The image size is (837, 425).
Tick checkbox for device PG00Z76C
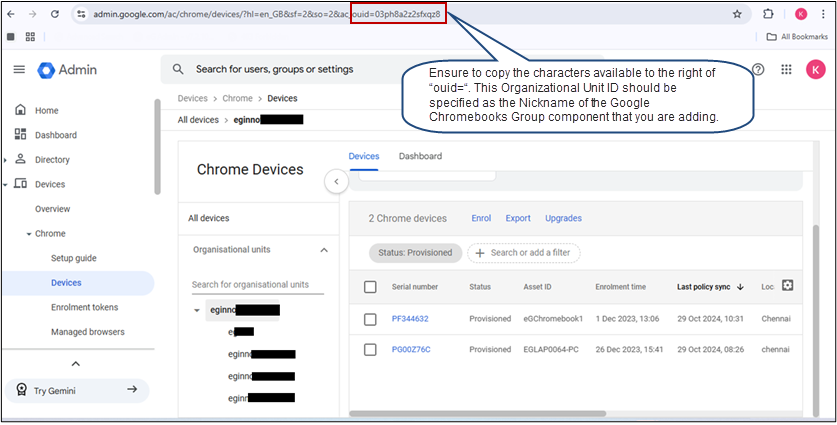pyautogui.click(x=370, y=350)
